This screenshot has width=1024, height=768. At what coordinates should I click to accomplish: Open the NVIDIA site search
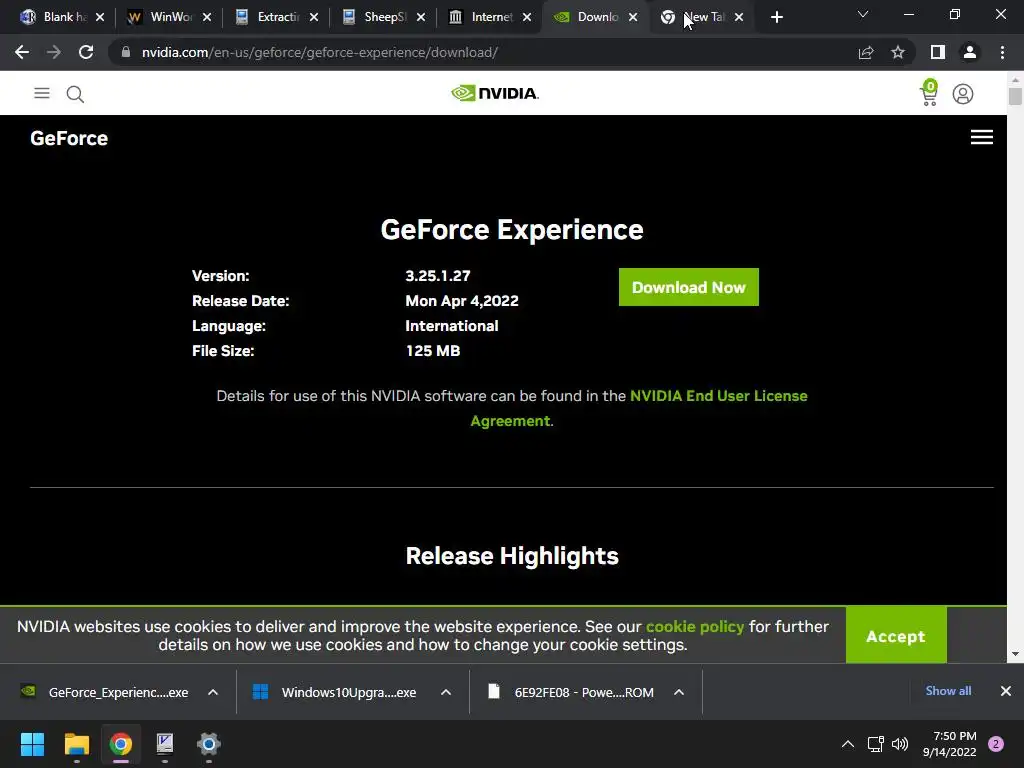pos(75,94)
